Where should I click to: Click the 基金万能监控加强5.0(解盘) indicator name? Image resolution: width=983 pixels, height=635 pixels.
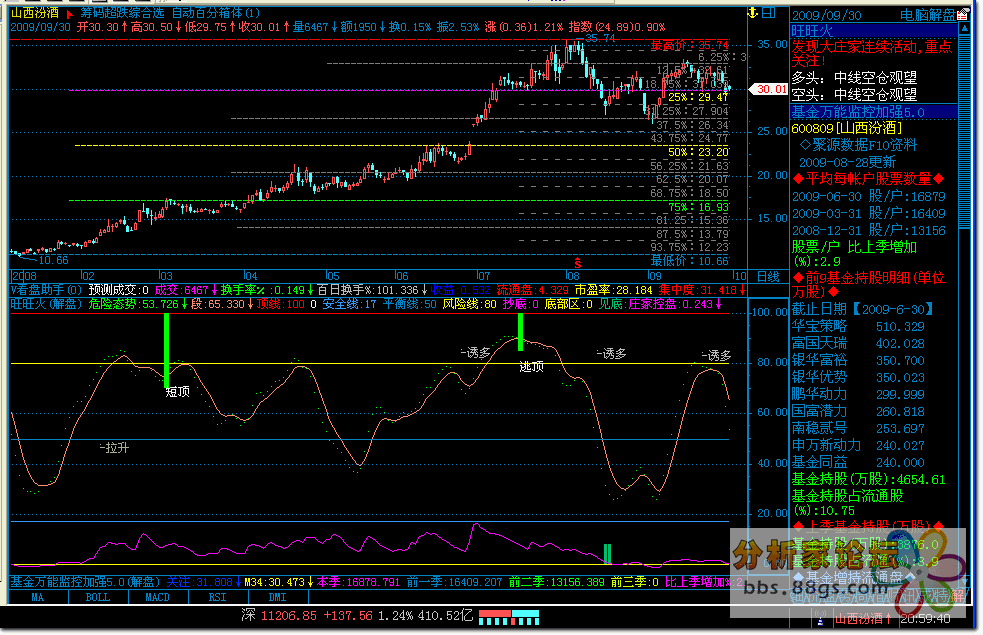pyautogui.click(x=85, y=582)
